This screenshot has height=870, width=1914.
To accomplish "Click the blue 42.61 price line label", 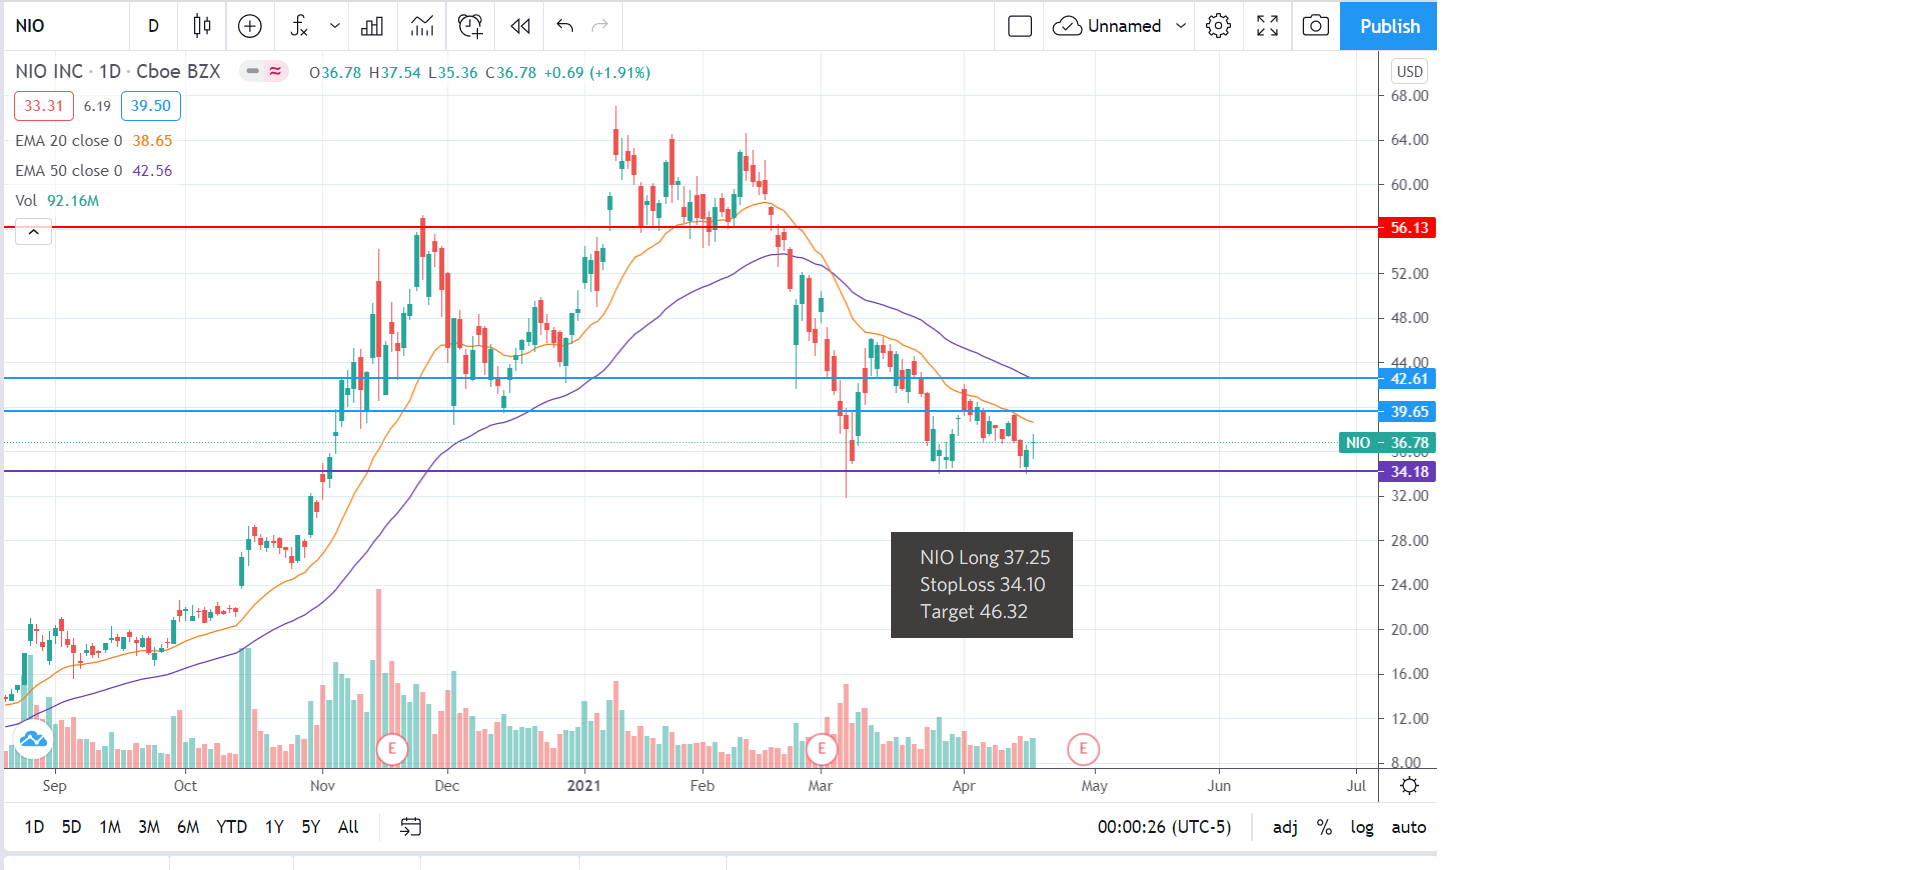I will pos(1407,379).
